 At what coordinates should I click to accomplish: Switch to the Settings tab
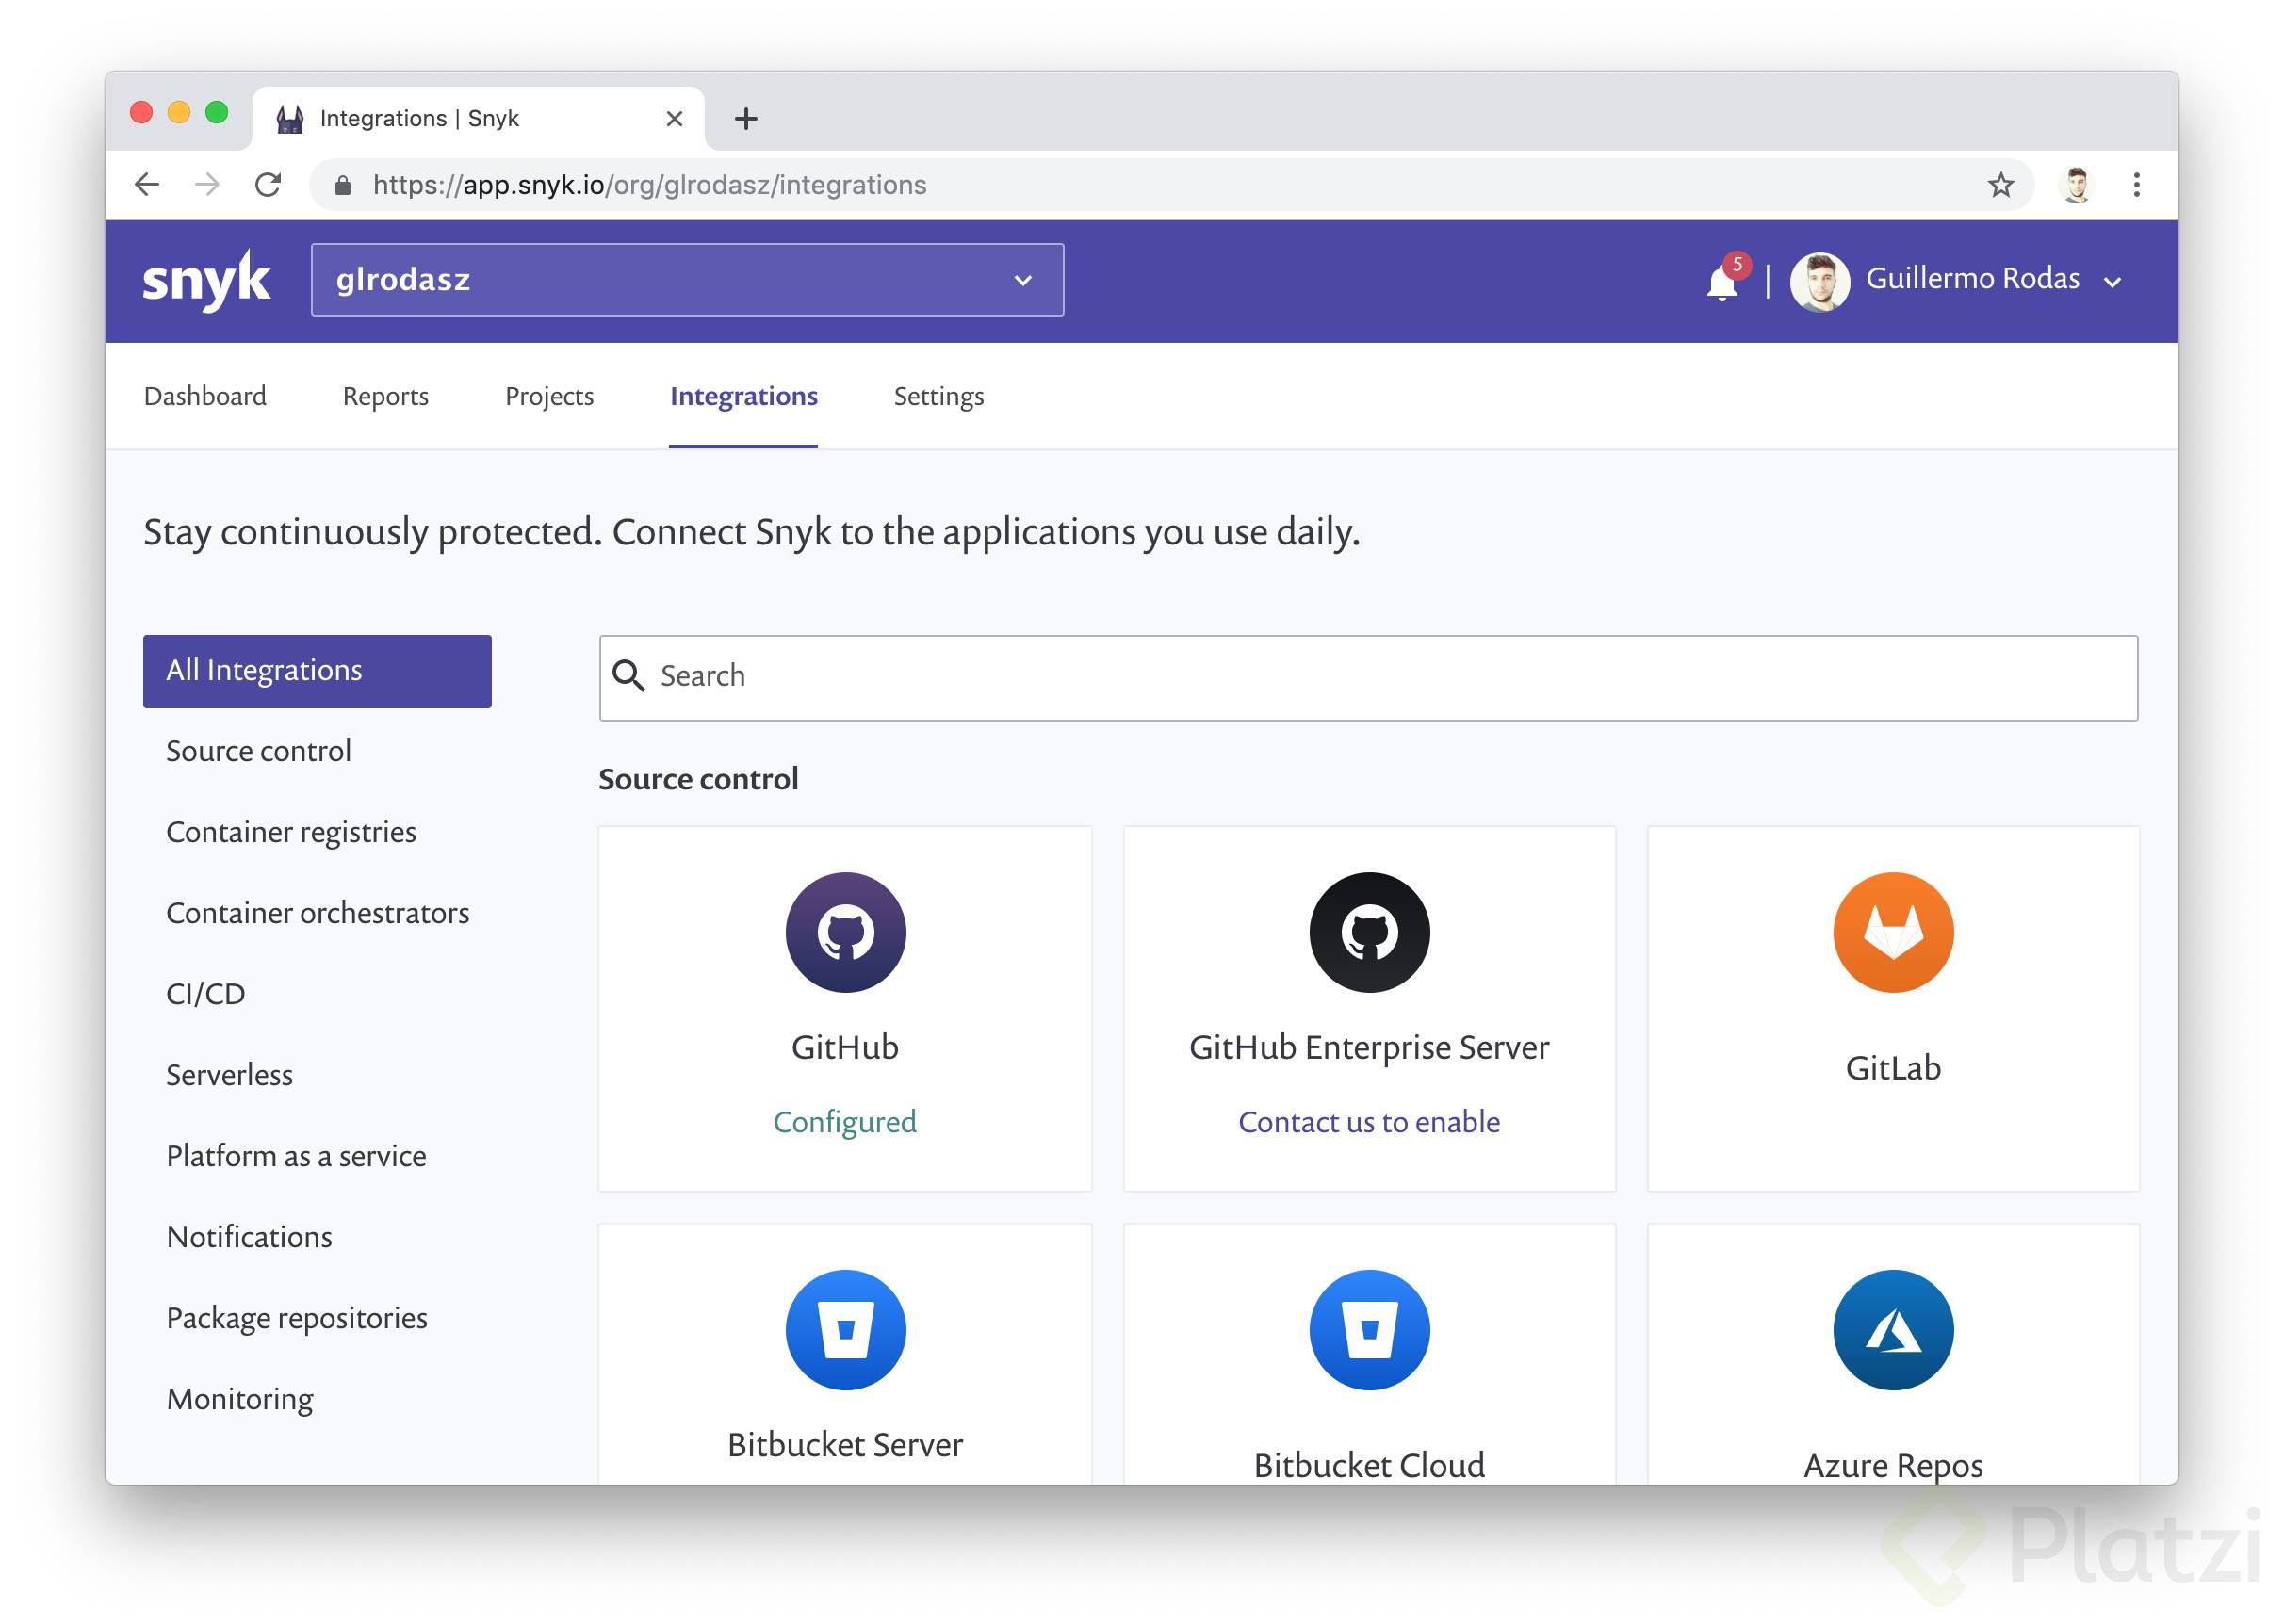(x=938, y=396)
